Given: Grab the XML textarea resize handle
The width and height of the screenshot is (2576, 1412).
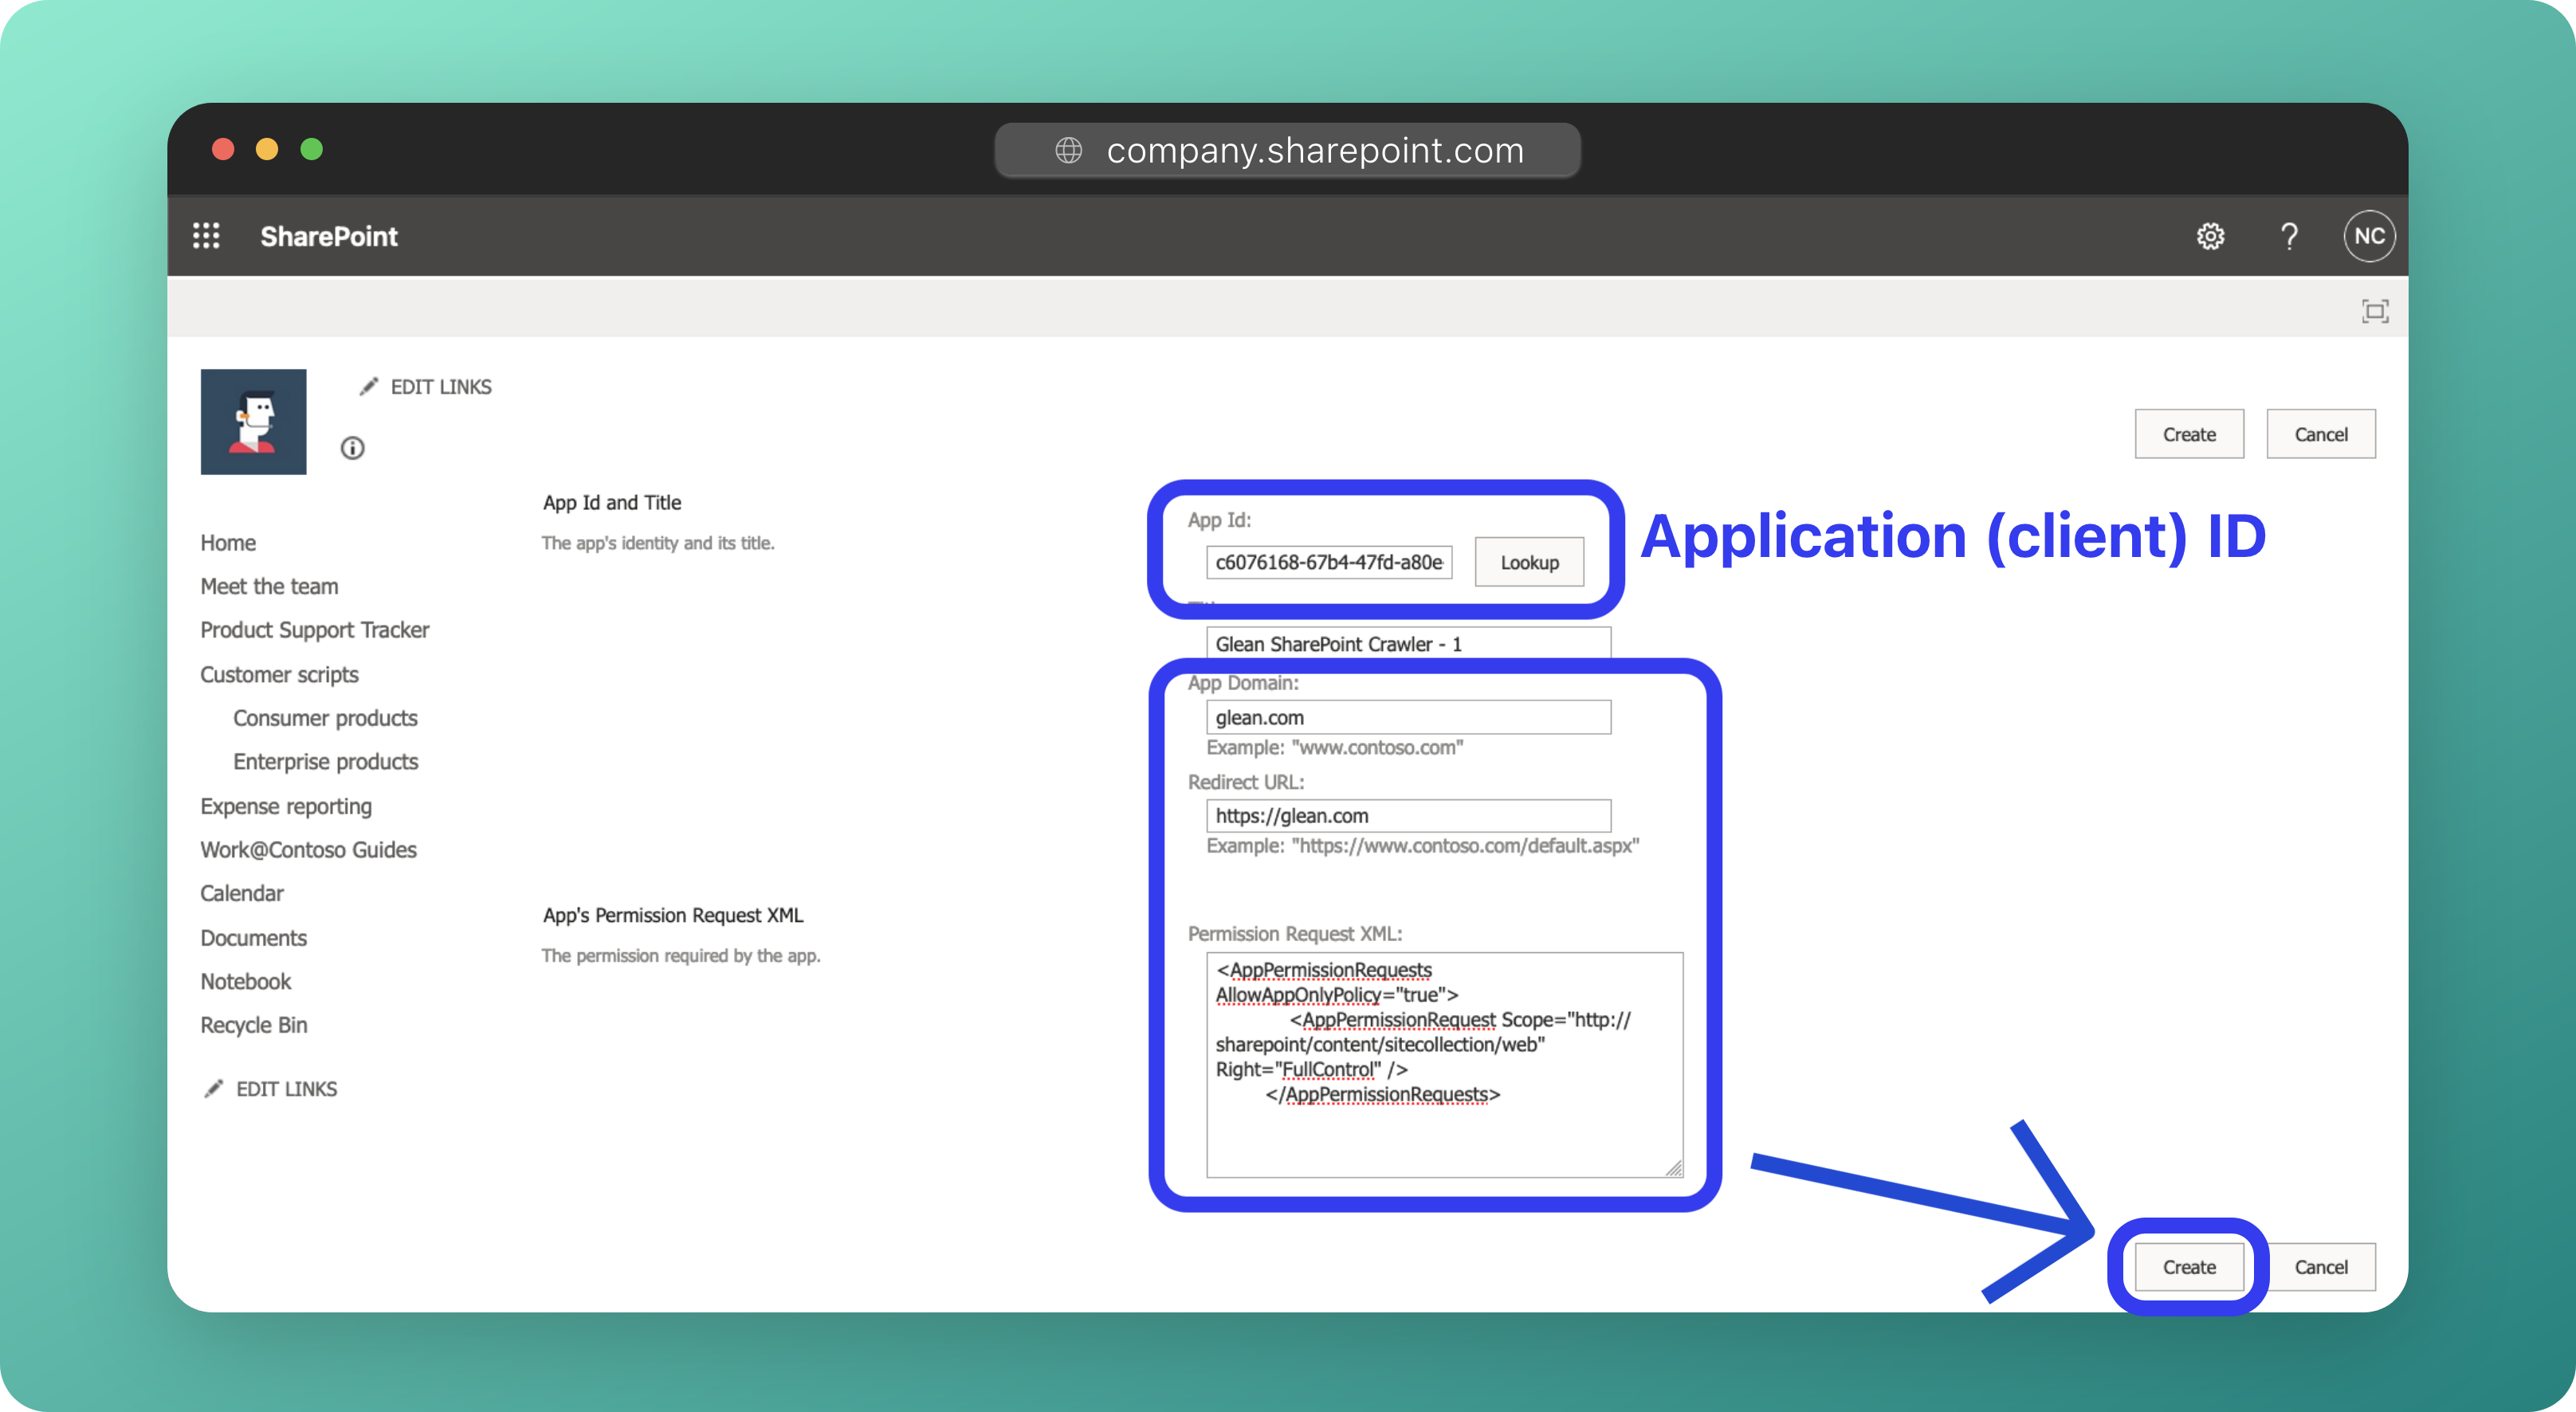Looking at the screenshot, I should 1674,1168.
